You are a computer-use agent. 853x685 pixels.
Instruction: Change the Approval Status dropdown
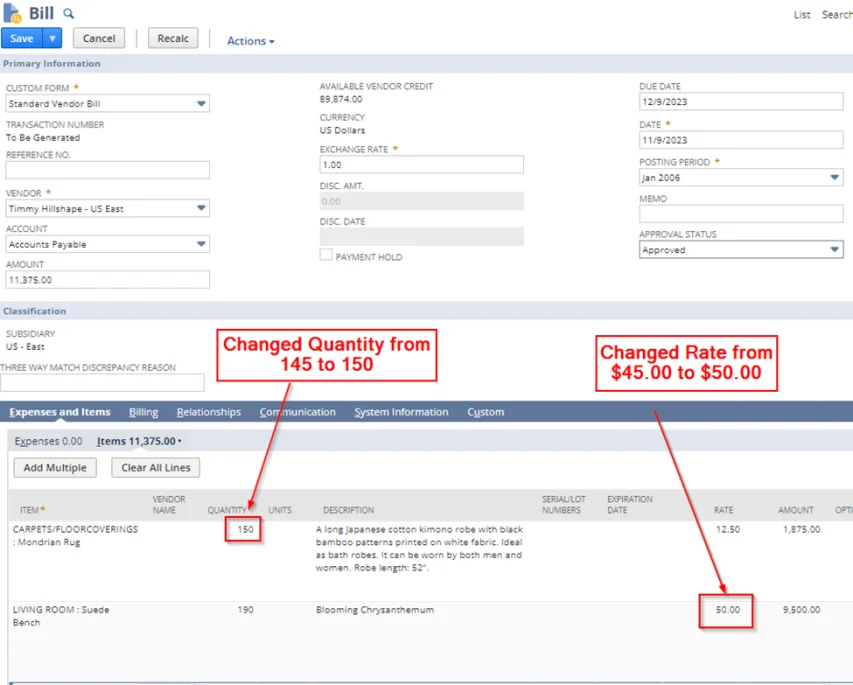[x=834, y=250]
